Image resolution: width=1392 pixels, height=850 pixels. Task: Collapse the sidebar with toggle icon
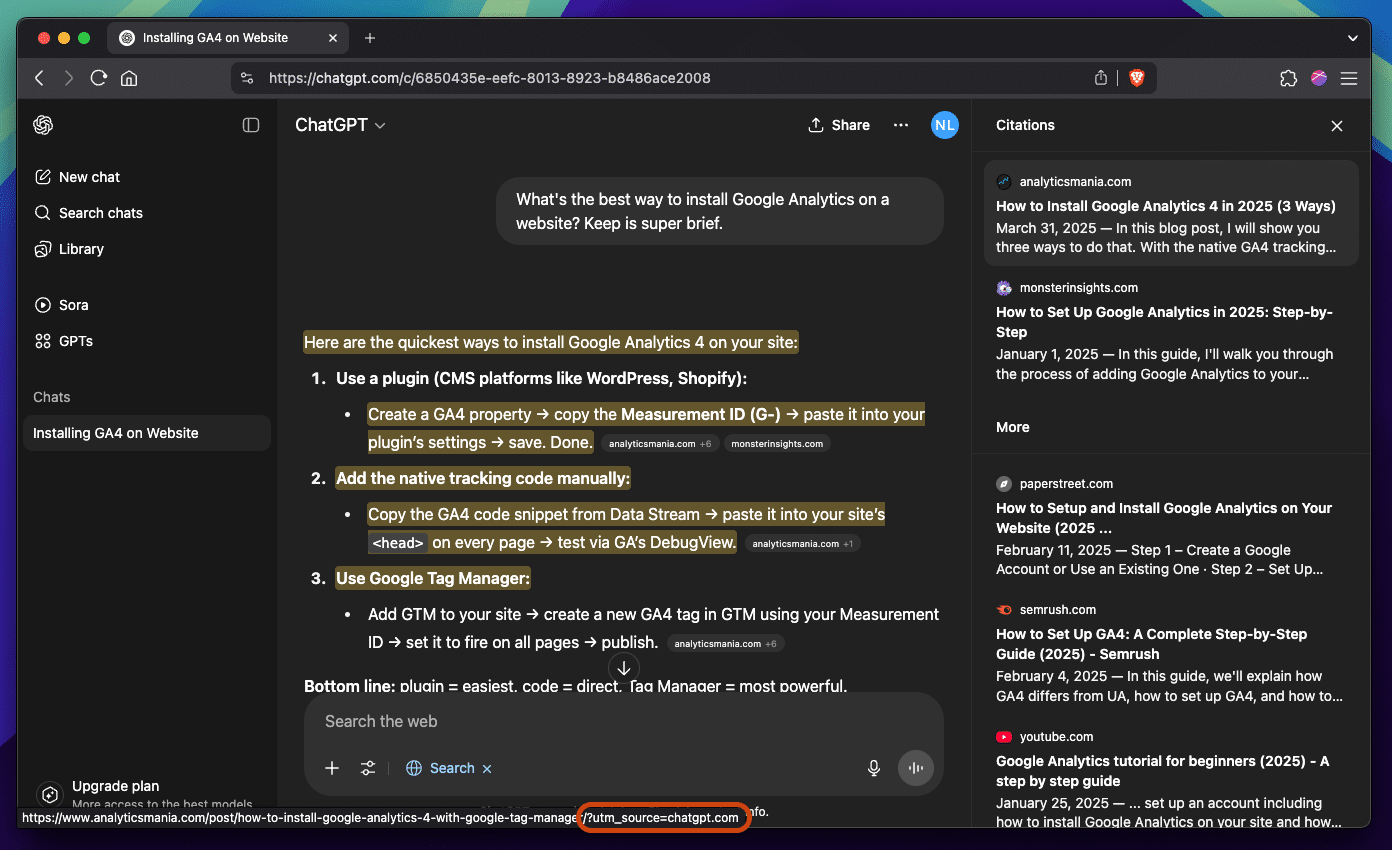point(251,125)
